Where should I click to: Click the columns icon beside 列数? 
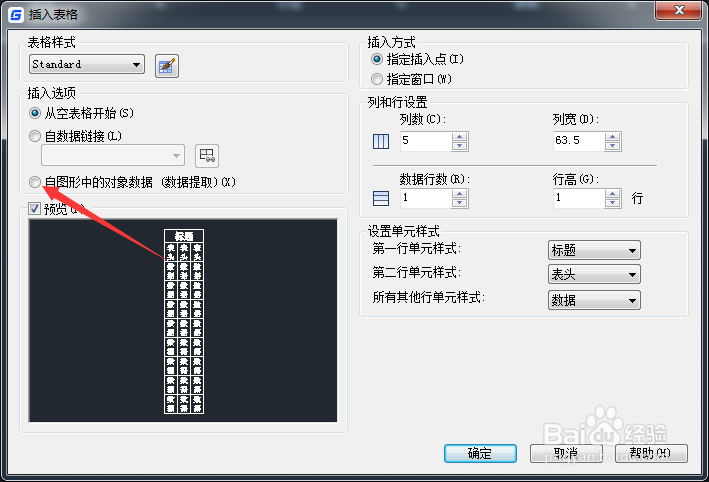(381, 141)
